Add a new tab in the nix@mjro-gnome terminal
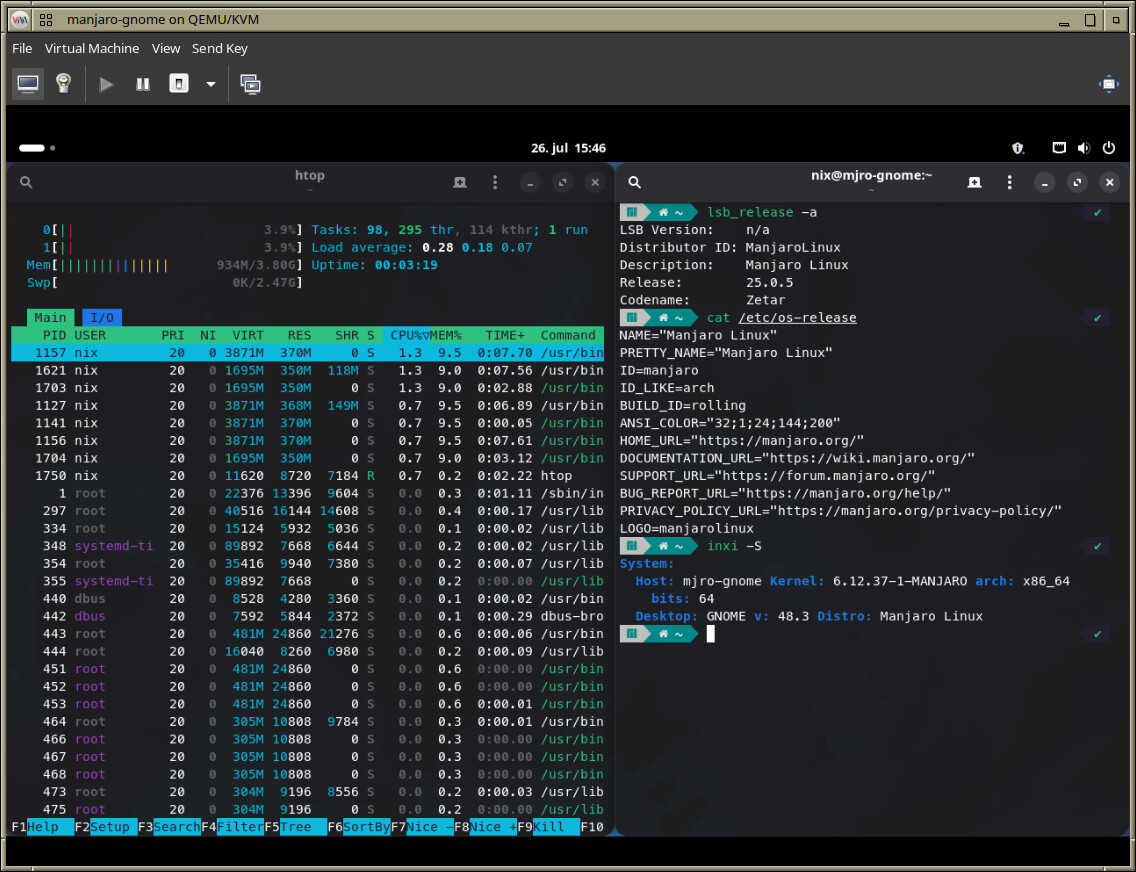Image resolution: width=1136 pixels, height=872 pixels. click(974, 183)
